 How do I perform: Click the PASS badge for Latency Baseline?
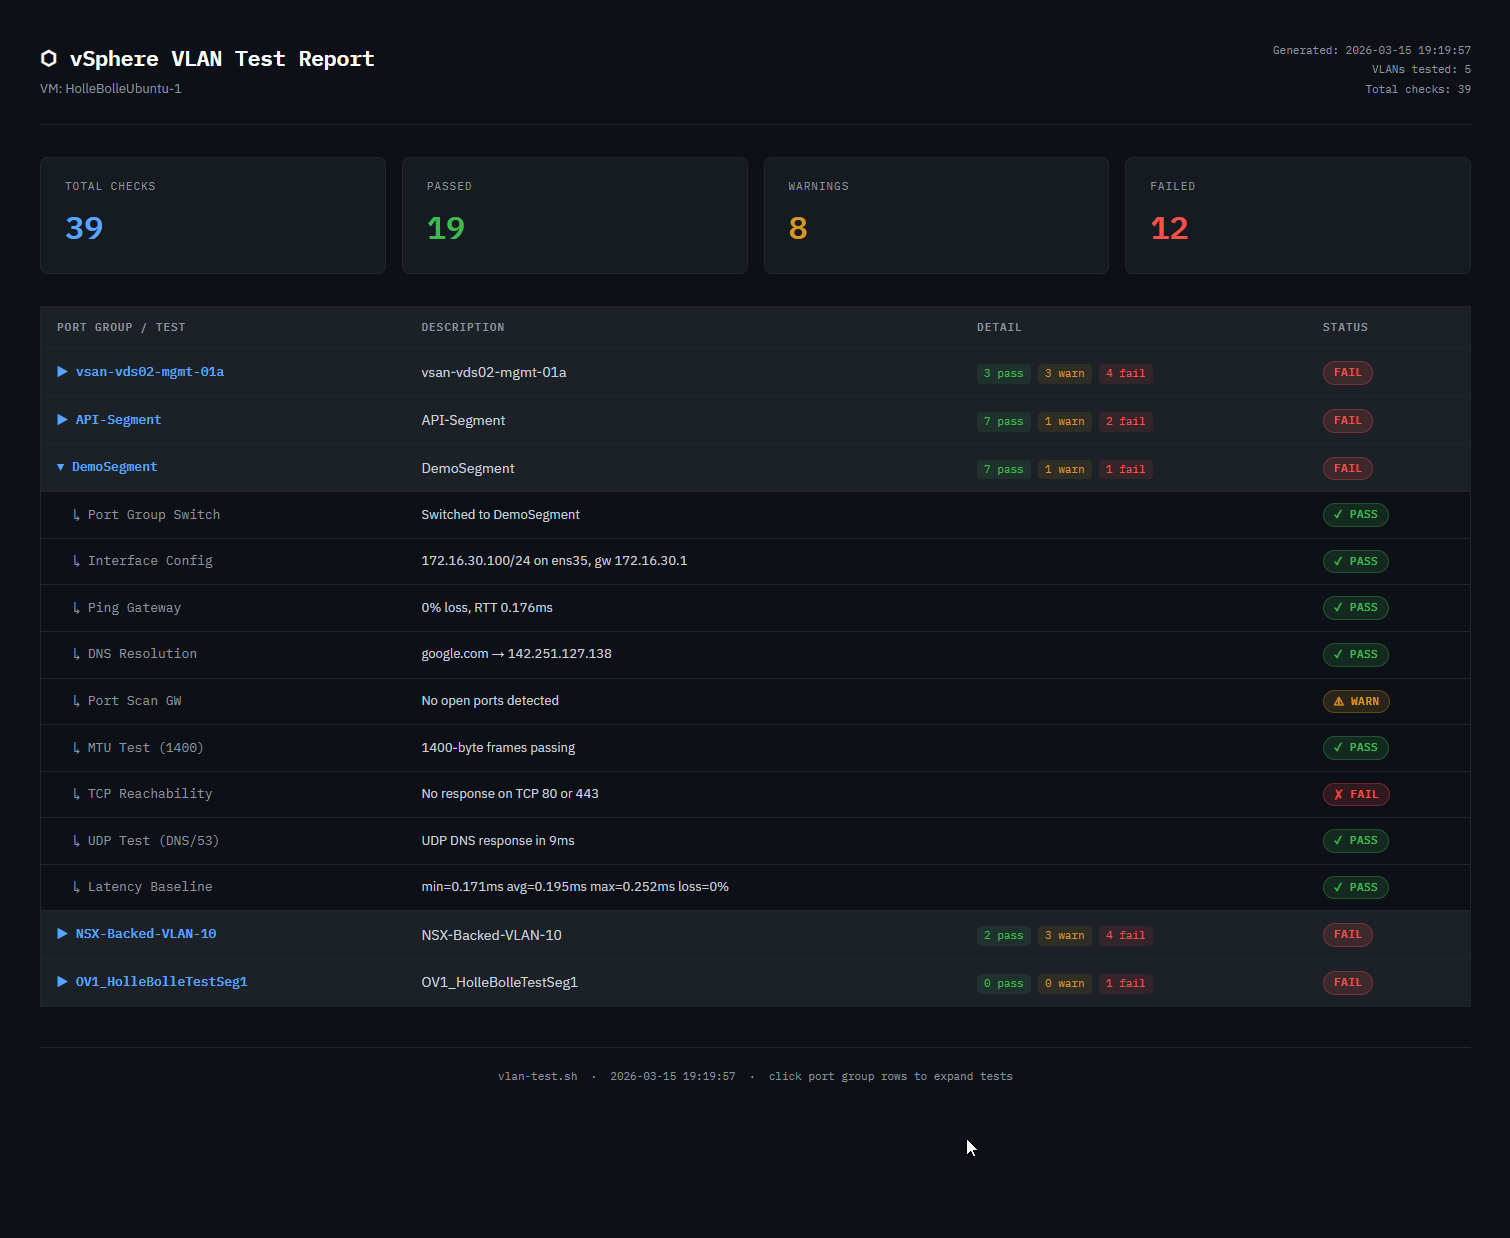(1355, 887)
